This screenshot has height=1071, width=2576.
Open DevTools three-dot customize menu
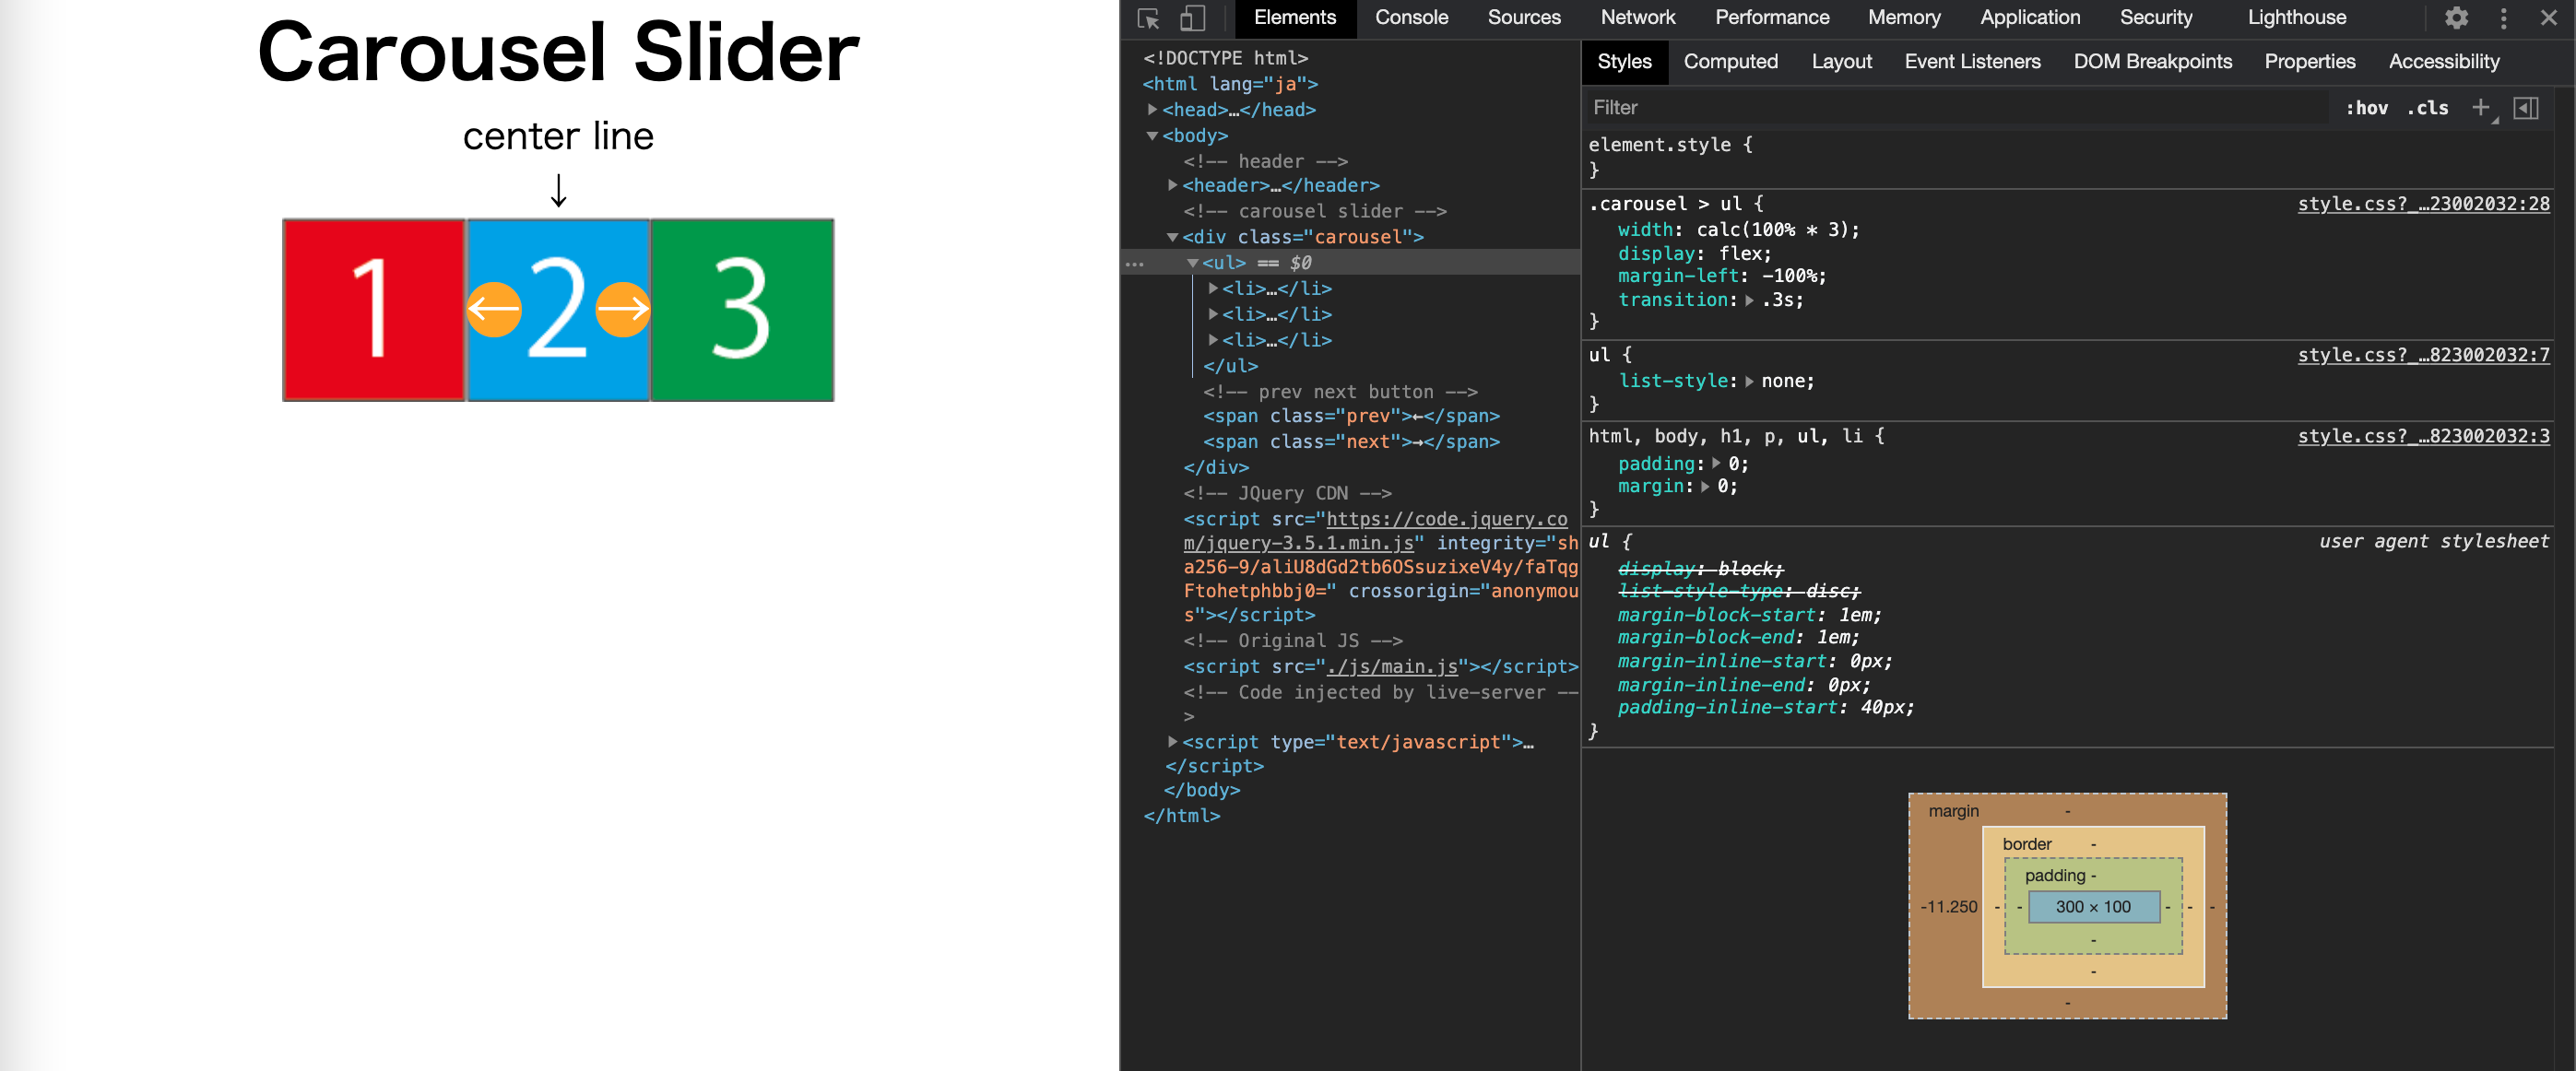point(2503,18)
